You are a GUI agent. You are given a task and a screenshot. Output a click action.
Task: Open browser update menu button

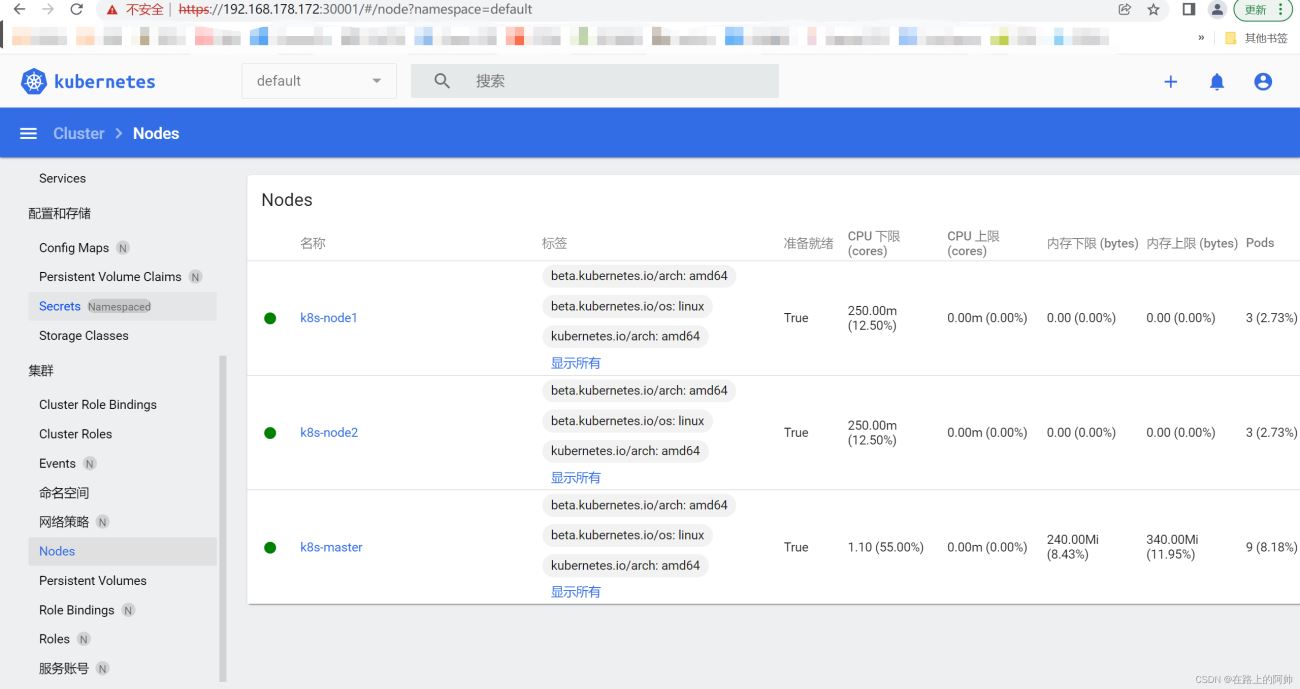[1265, 9]
